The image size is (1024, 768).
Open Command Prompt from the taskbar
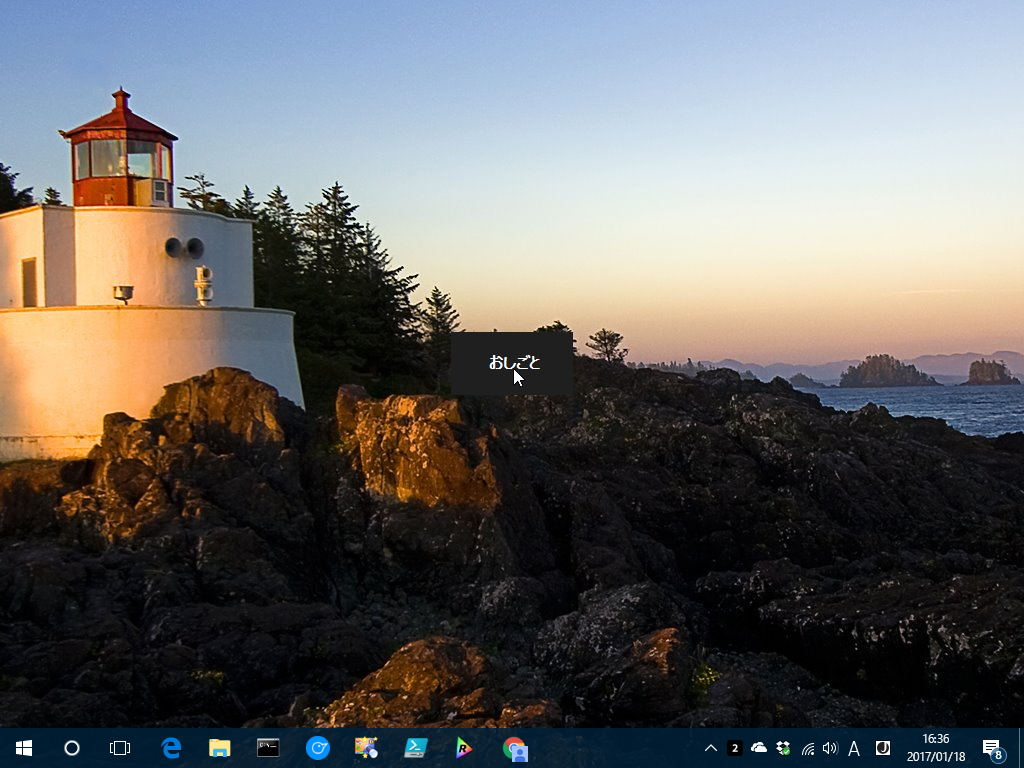click(268, 748)
